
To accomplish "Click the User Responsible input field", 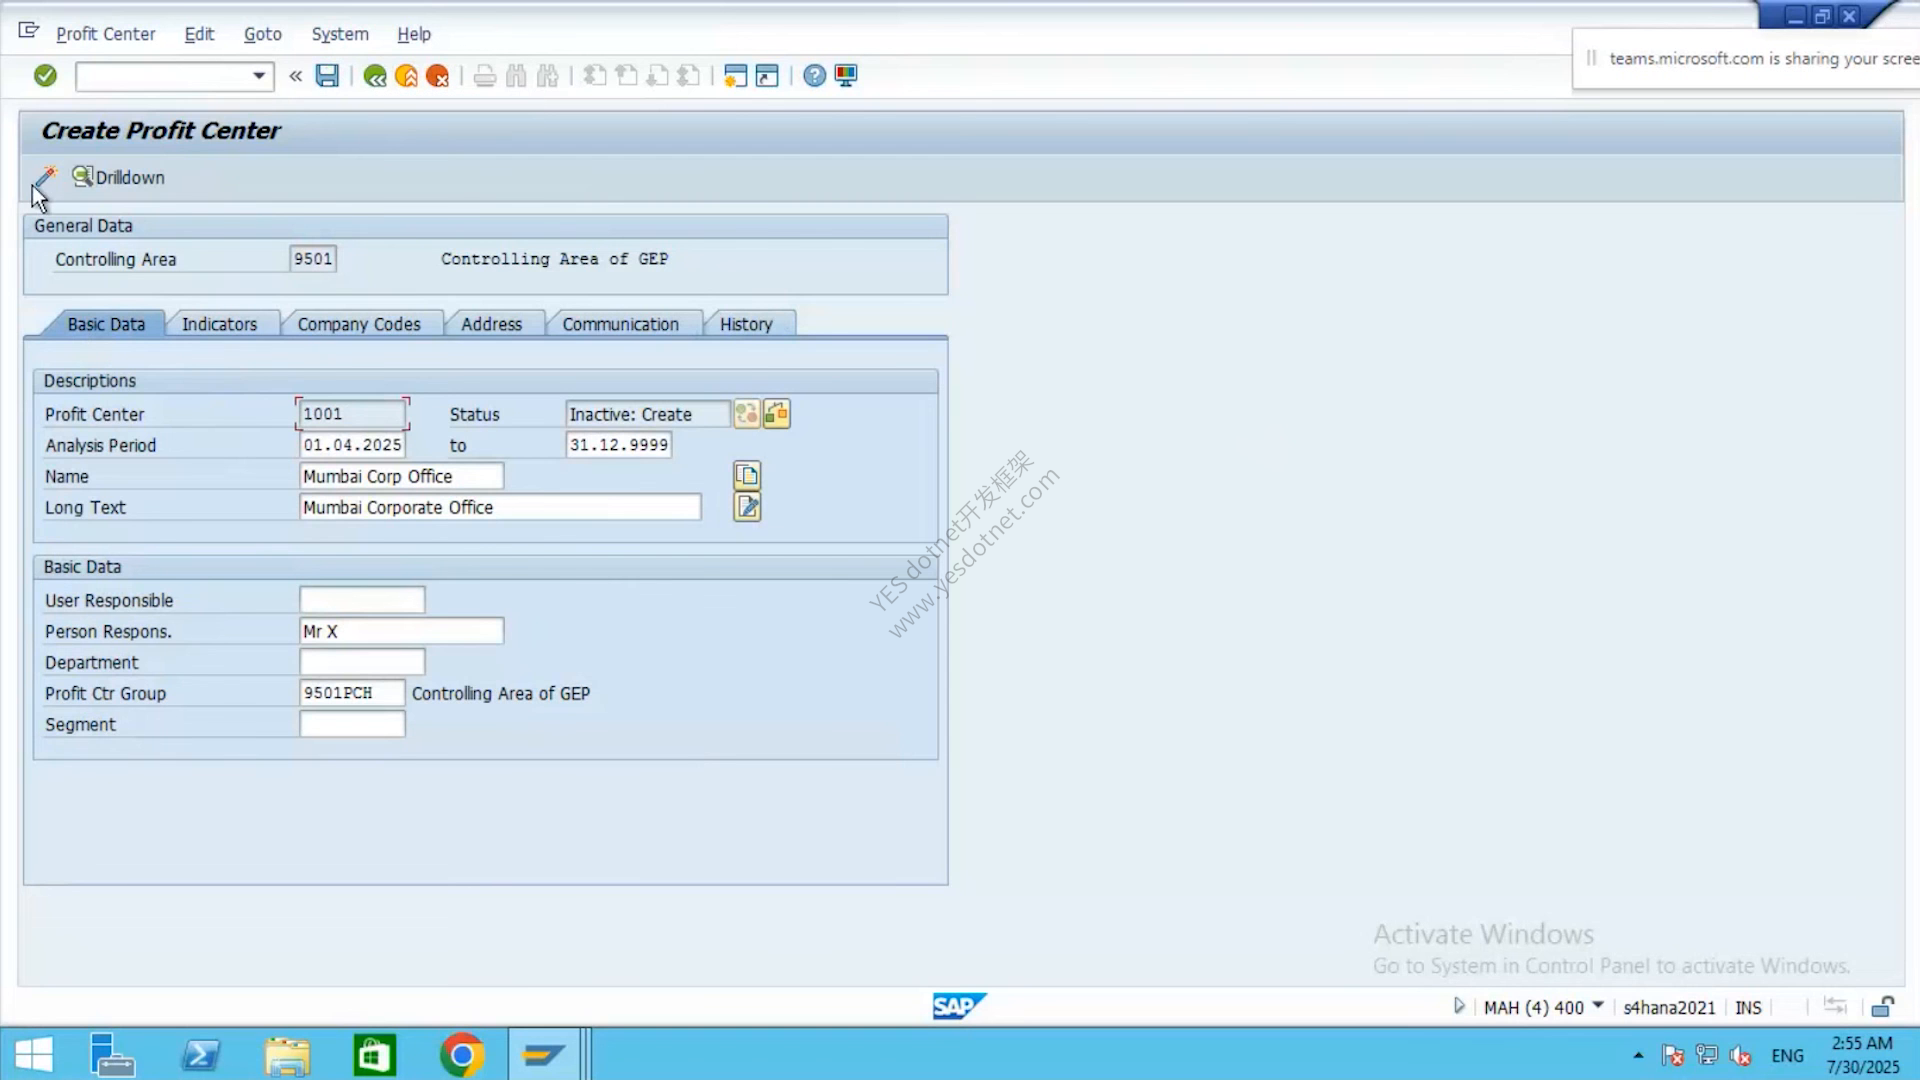I will pos(362,600).
